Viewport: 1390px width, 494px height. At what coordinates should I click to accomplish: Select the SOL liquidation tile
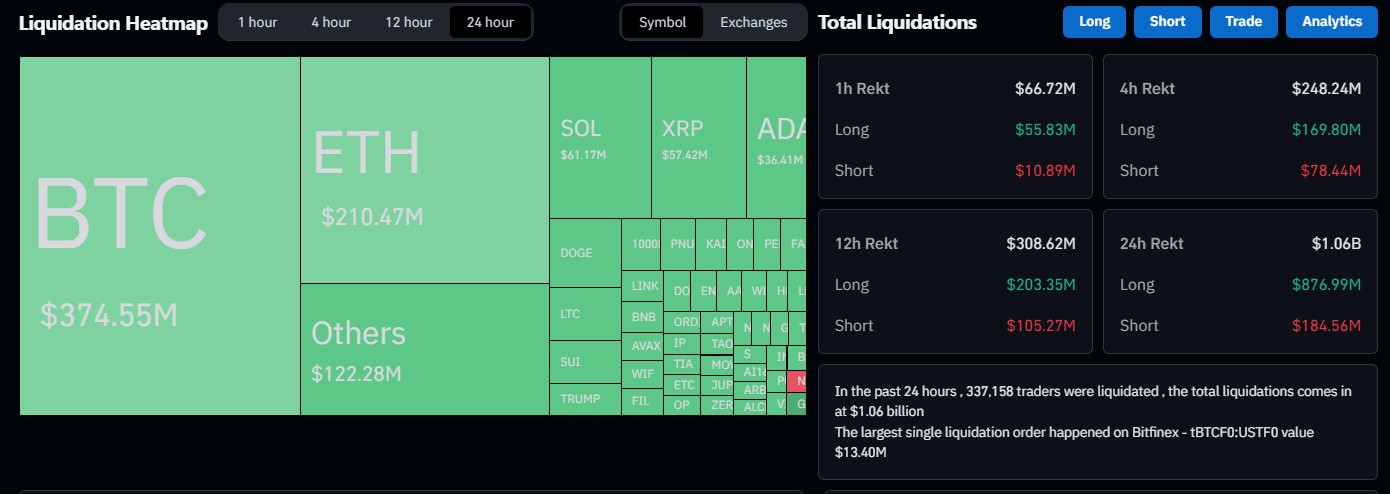(600, 137)
